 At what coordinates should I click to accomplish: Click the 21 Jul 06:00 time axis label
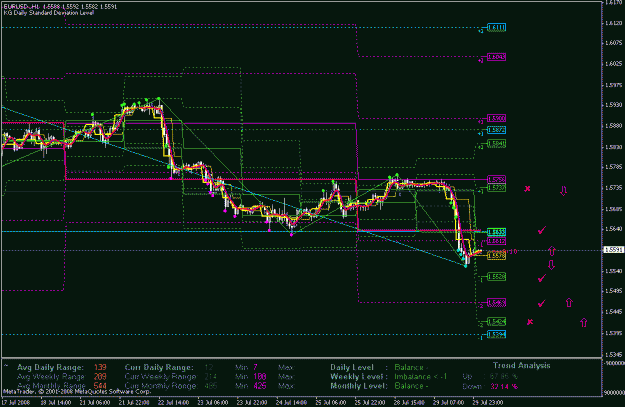[95, 403]
